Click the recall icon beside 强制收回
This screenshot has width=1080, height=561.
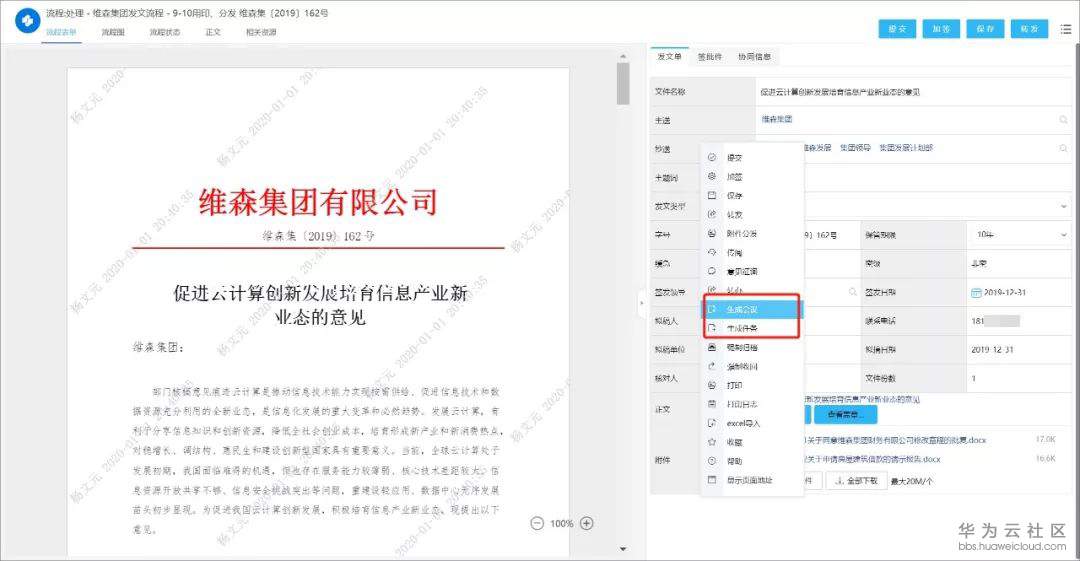point(712,366)
